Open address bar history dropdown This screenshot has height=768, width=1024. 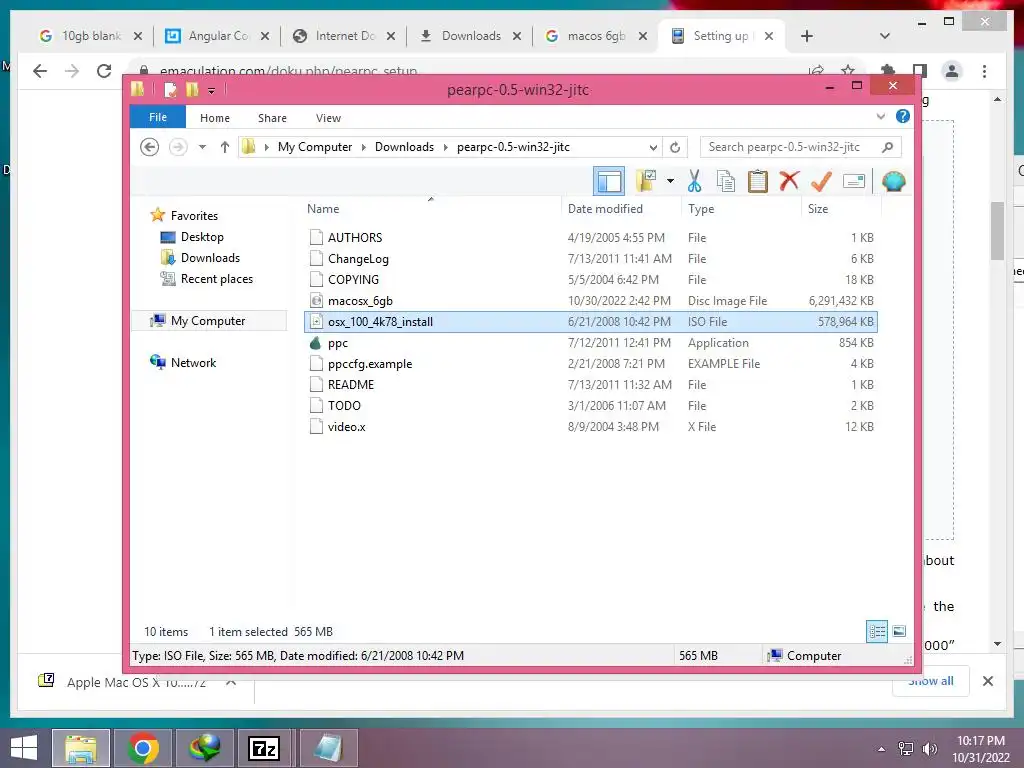652,147
